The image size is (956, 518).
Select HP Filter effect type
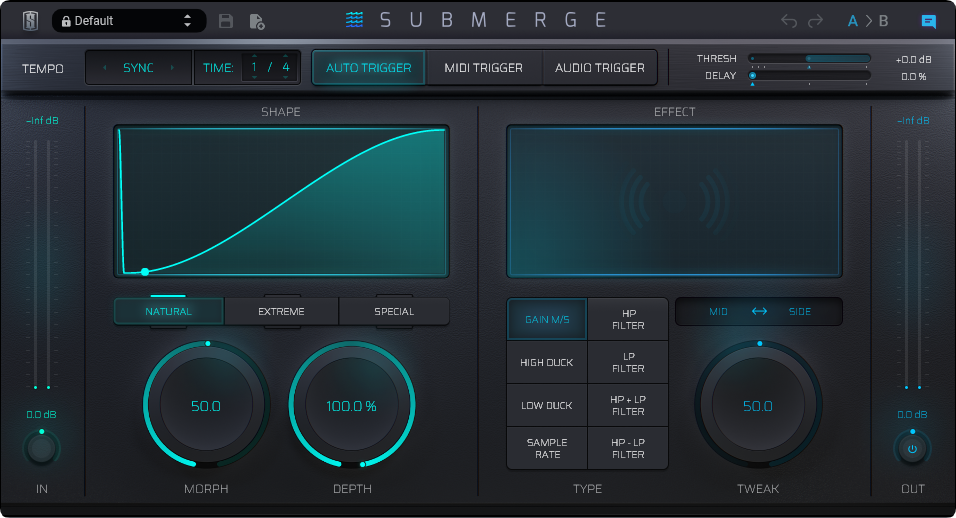point(628,319)
